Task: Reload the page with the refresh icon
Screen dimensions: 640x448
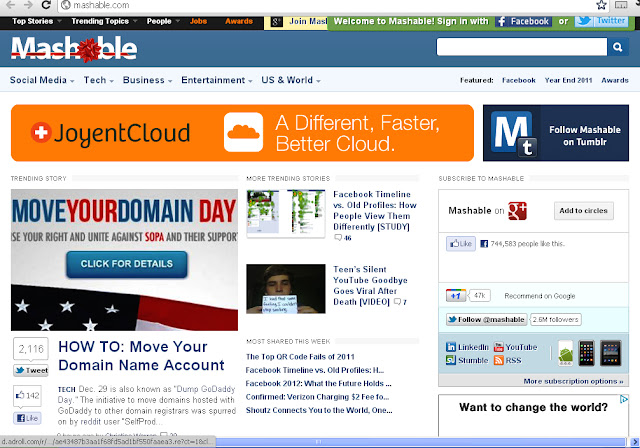Action: pyautogui.click(x=46, y=5)
